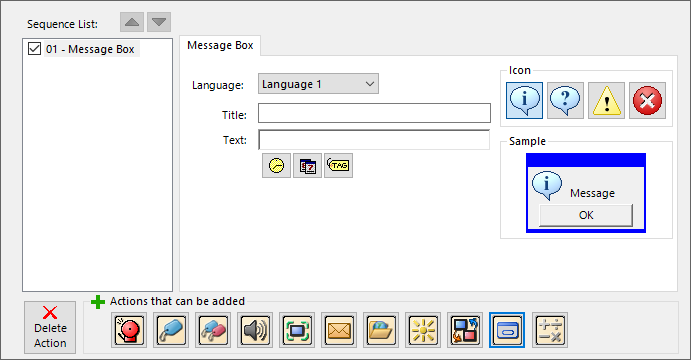Switch to the Message Box tab
This screenshot has width=691, height=360.
pos(220,45)
